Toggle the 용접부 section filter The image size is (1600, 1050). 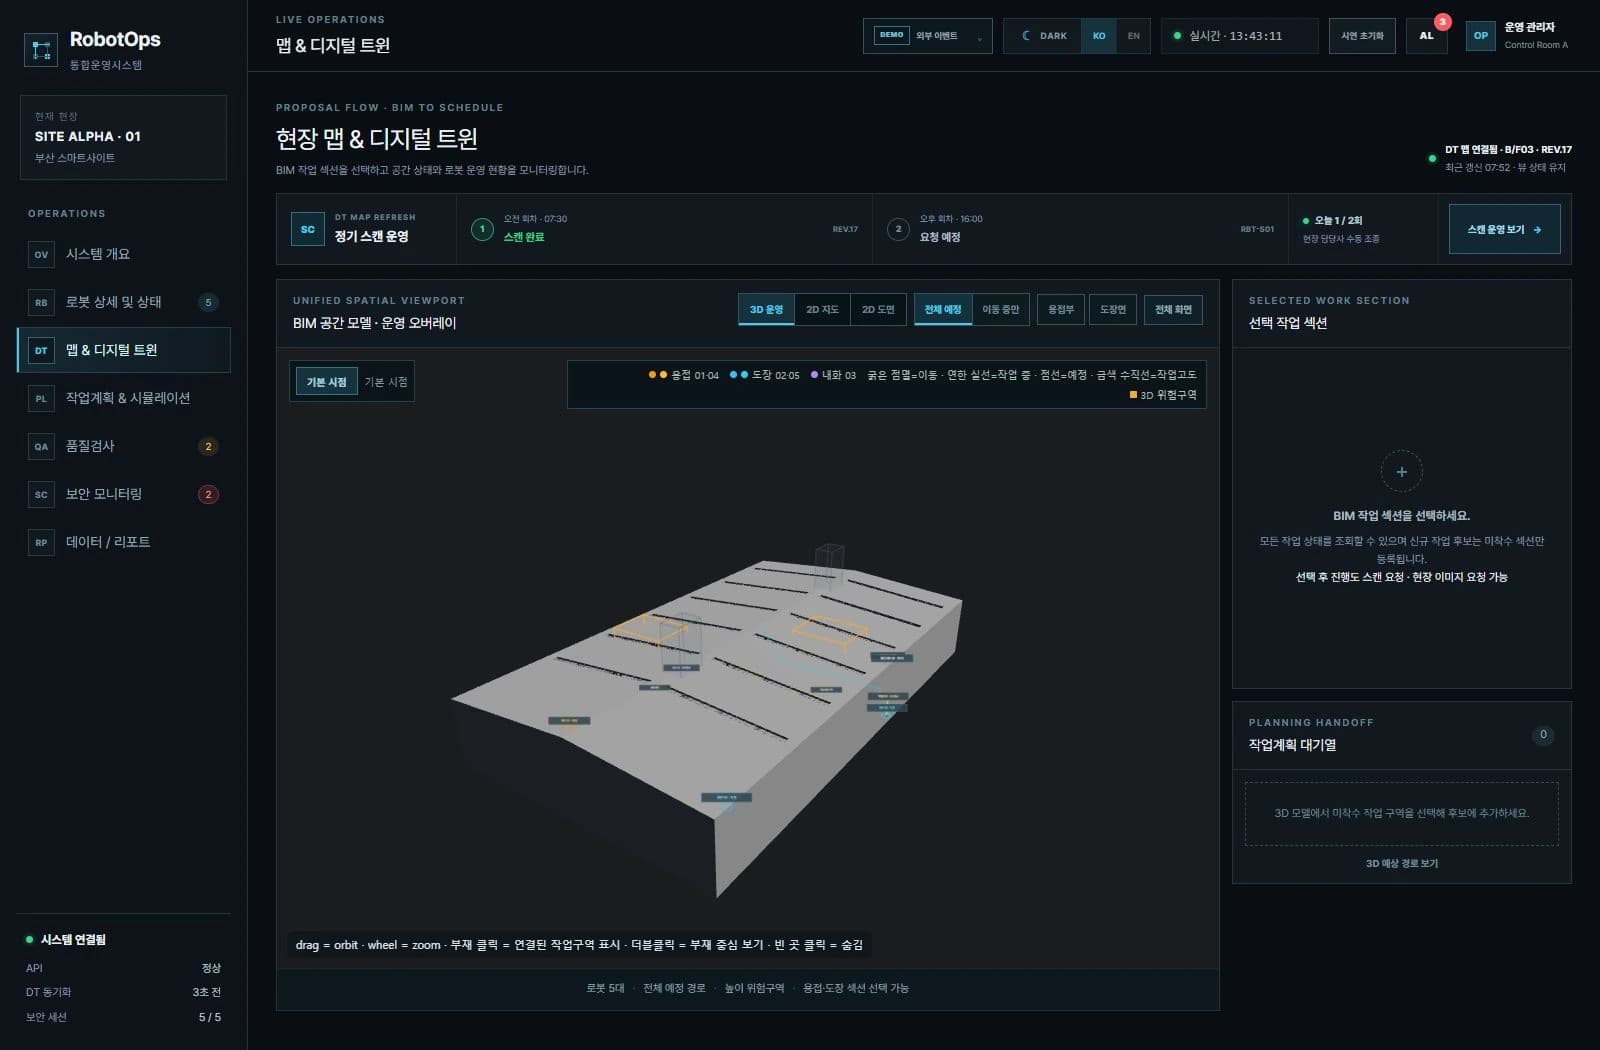click(x=1061, y=310)
